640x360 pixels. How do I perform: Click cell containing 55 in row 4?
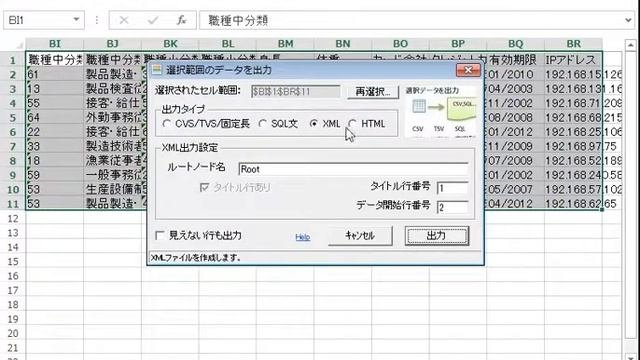[55, 103]
